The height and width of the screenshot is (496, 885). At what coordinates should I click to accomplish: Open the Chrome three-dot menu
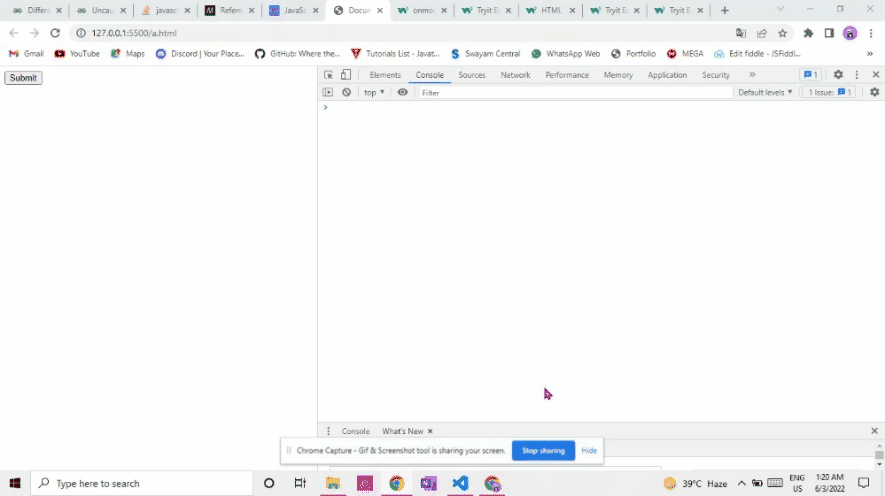[x=871, y=33]
